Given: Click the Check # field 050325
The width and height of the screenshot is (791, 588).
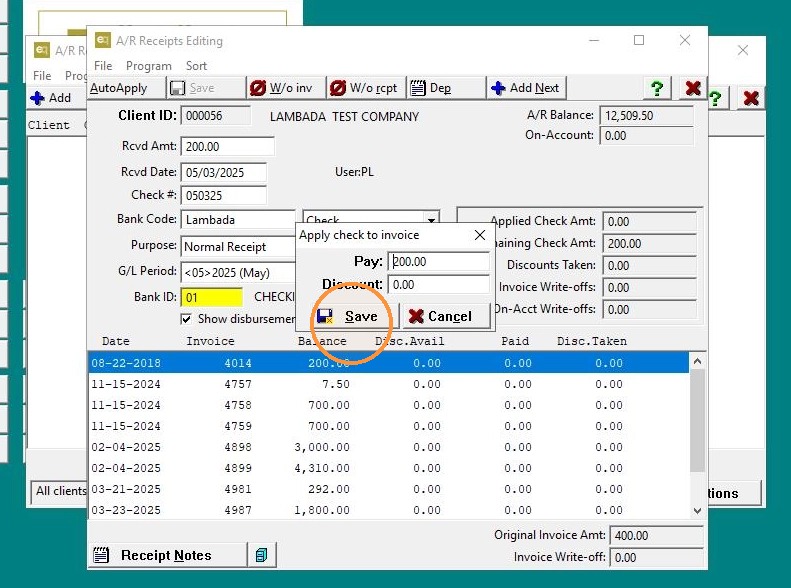Looking at the screenshot, I should tap(223, 196).
